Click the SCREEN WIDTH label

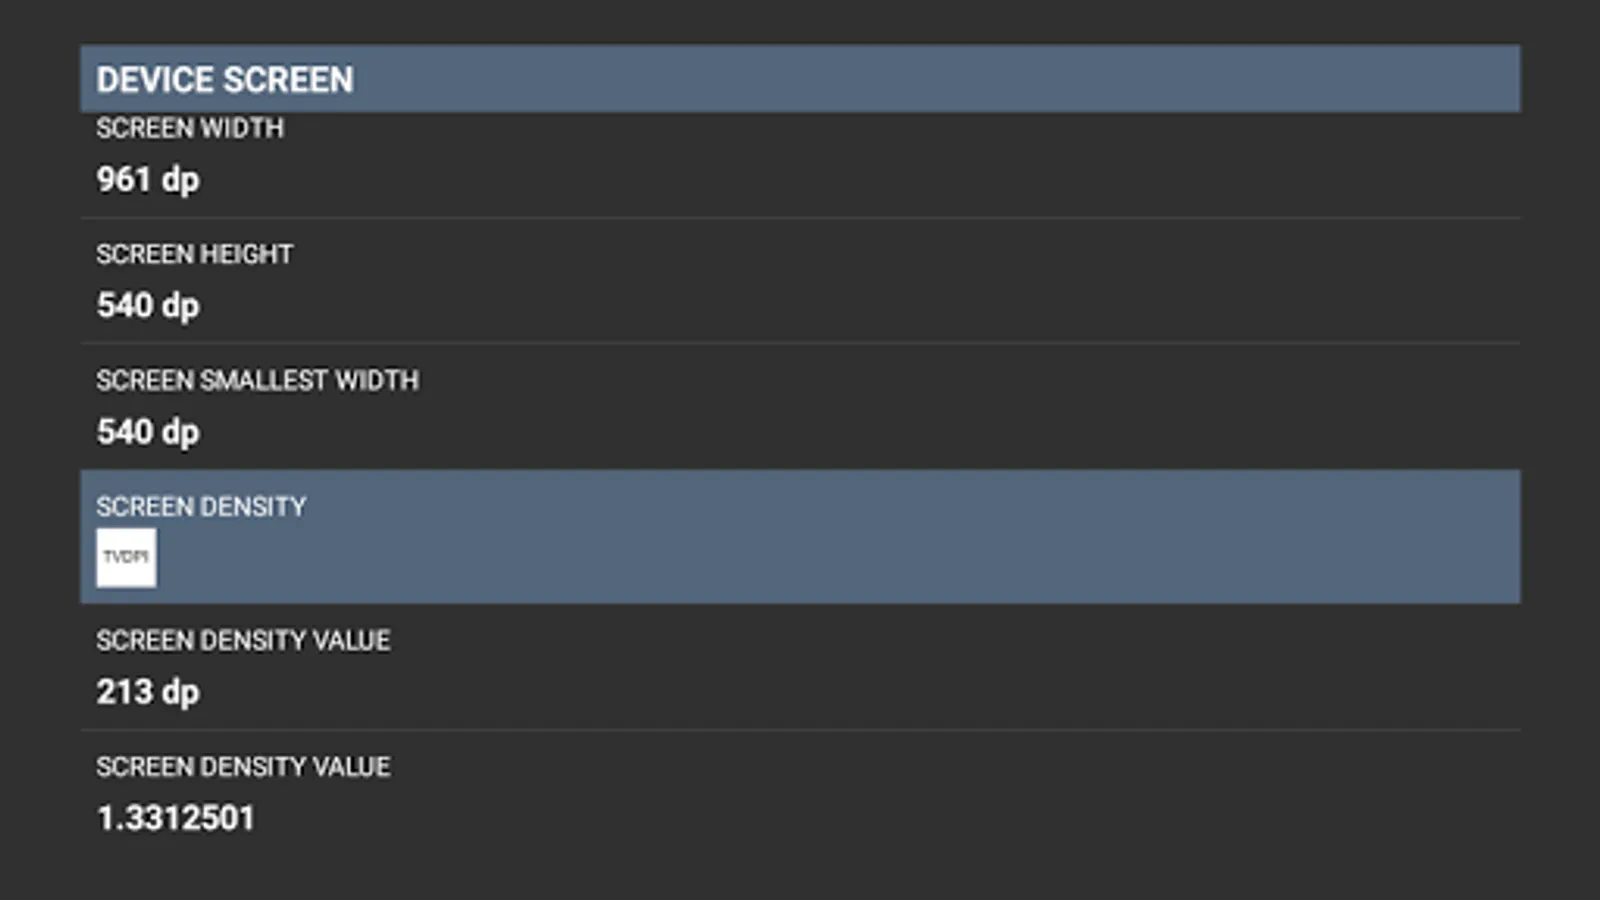pyautogui.click(x=190, y=128)
